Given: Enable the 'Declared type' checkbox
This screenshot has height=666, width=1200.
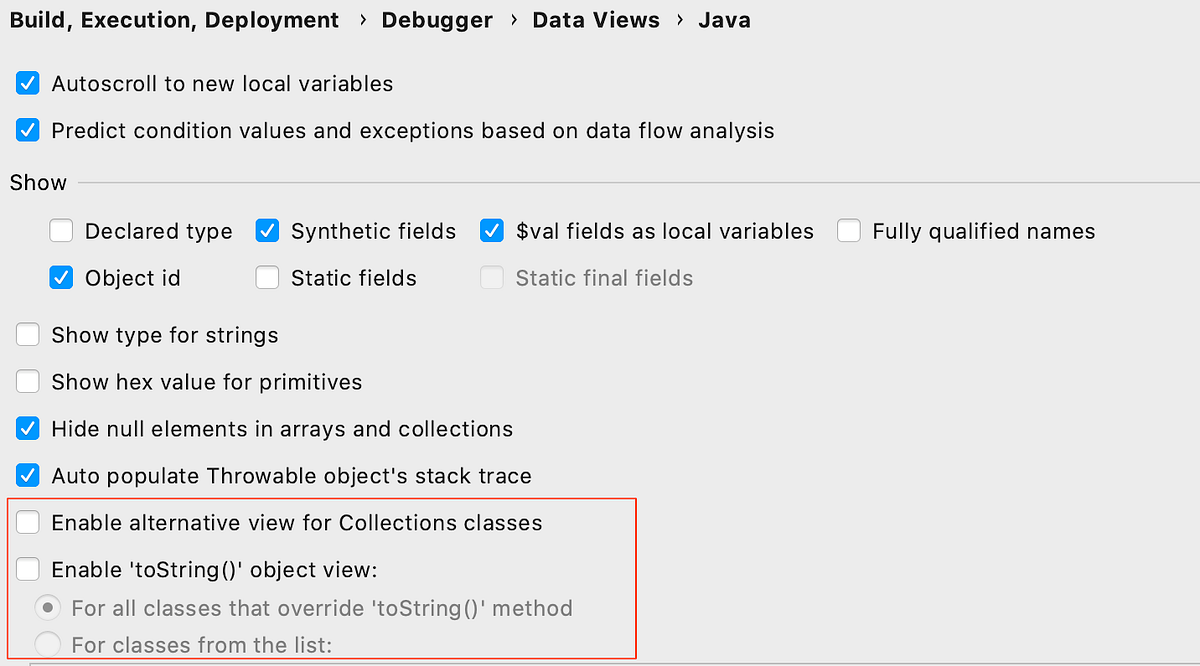Looking at the screenshot, I should point(61,231).
